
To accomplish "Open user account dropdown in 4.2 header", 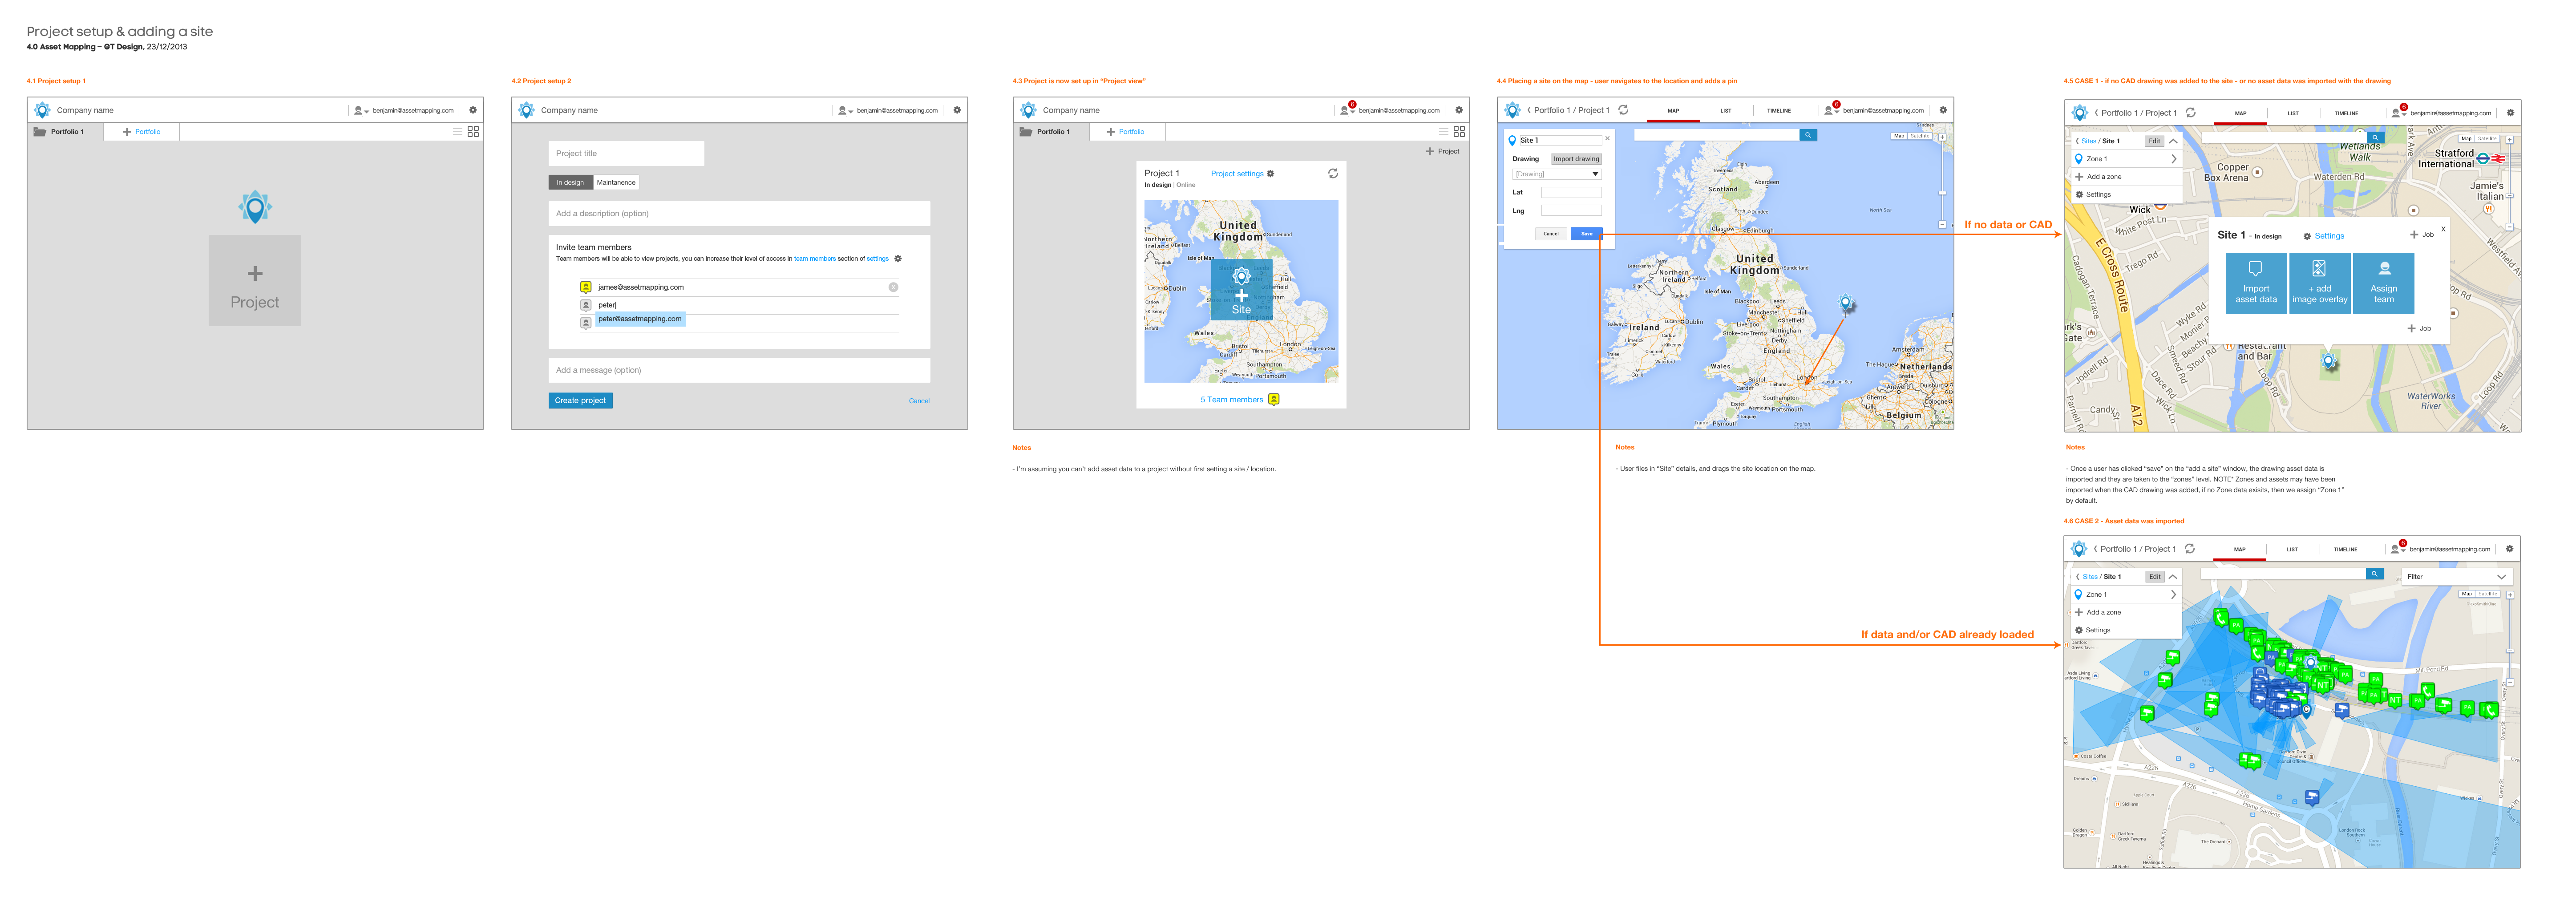I will (x=845, y=110).
